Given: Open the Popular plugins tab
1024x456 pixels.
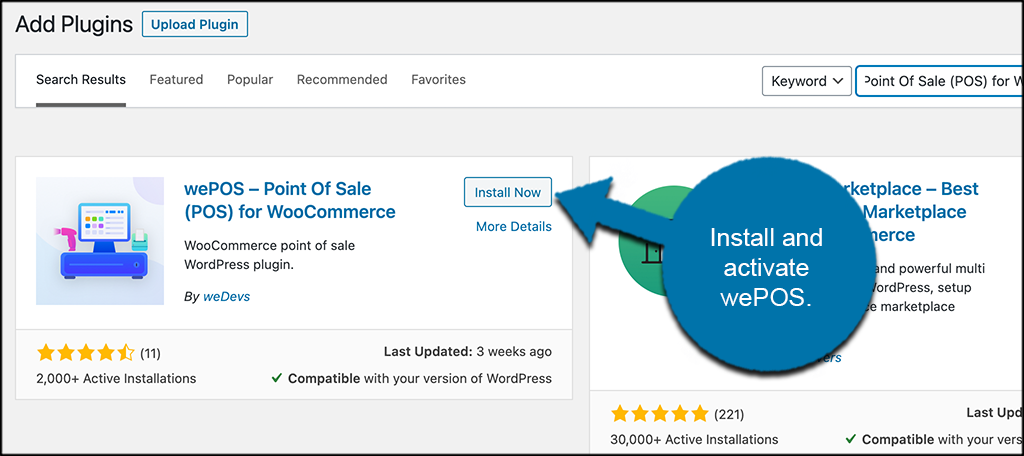Looking at the screenshot, I should pyautogui.click(x=250, y=80).
